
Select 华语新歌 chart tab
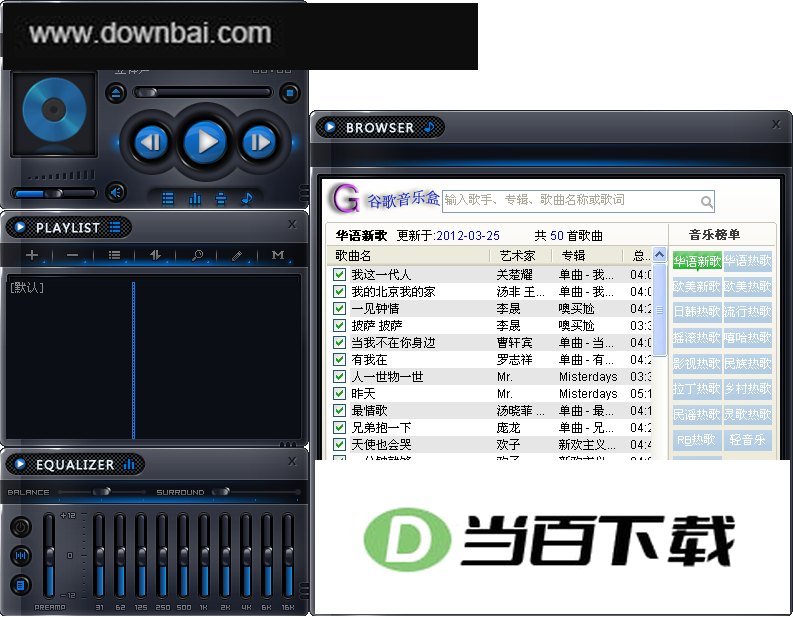pyautogui.click(x=697, y=261)
